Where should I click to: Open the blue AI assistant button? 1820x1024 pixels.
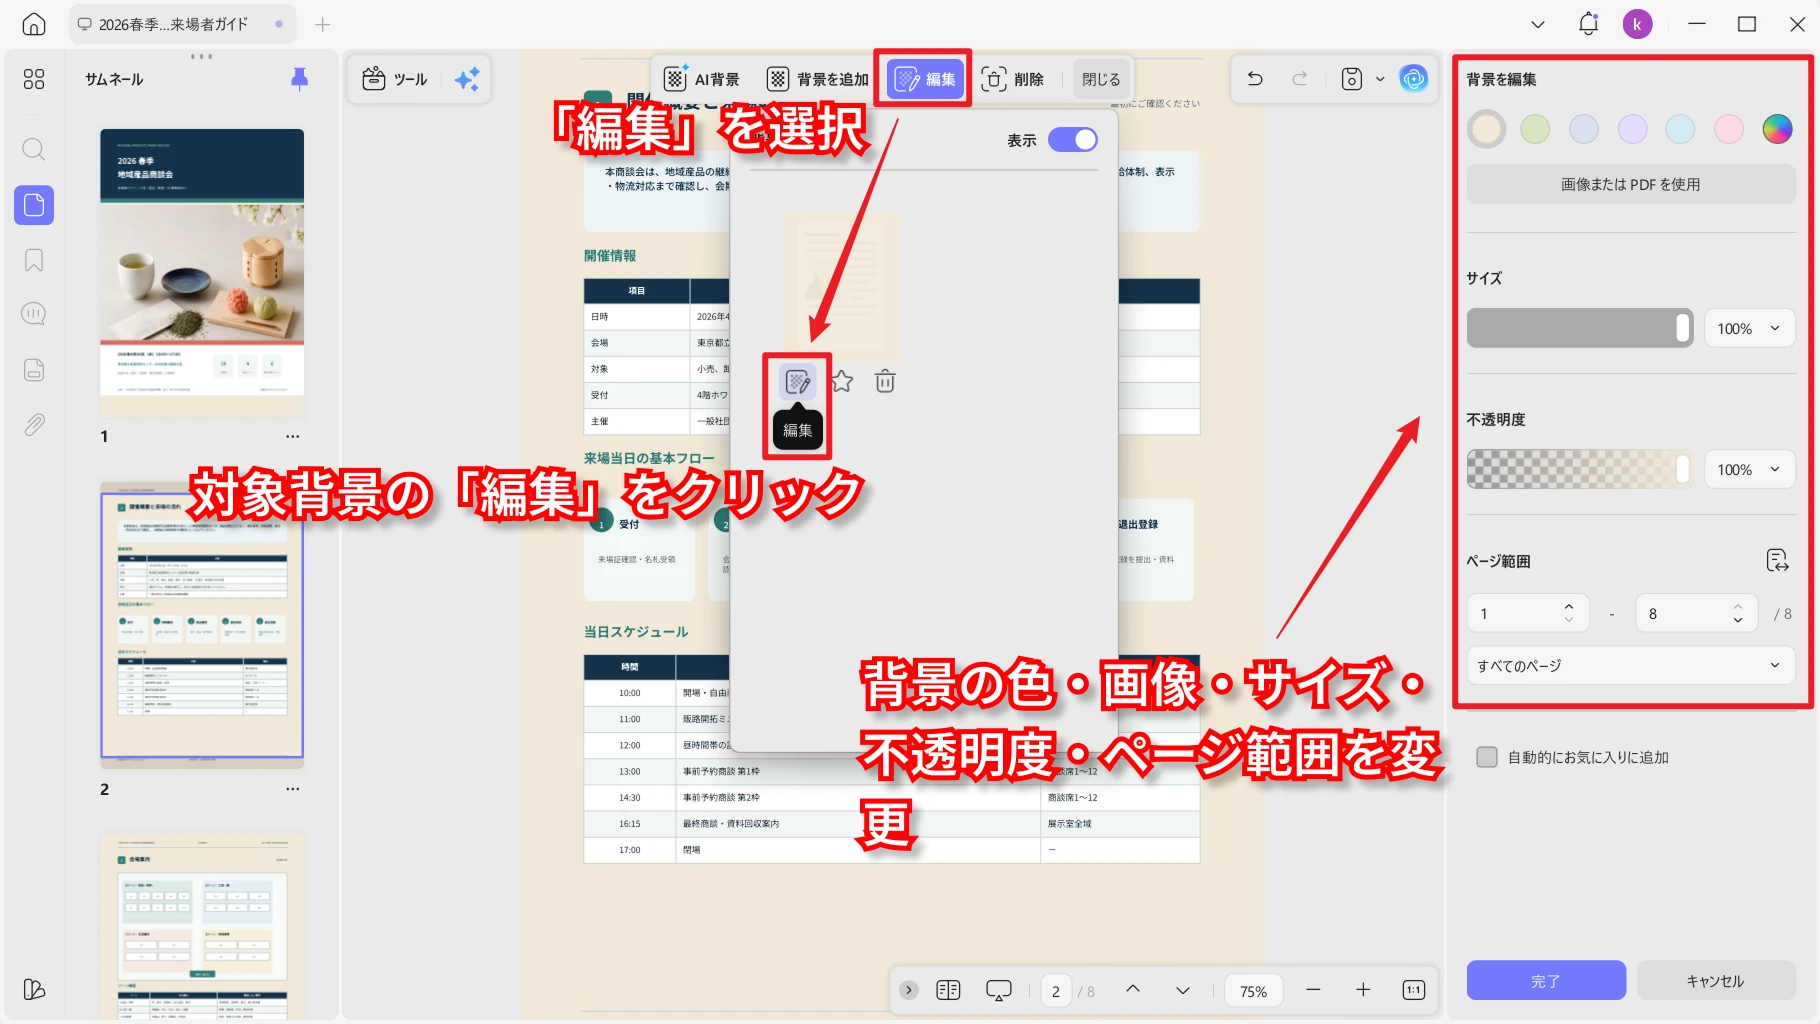pos(1413,78)
